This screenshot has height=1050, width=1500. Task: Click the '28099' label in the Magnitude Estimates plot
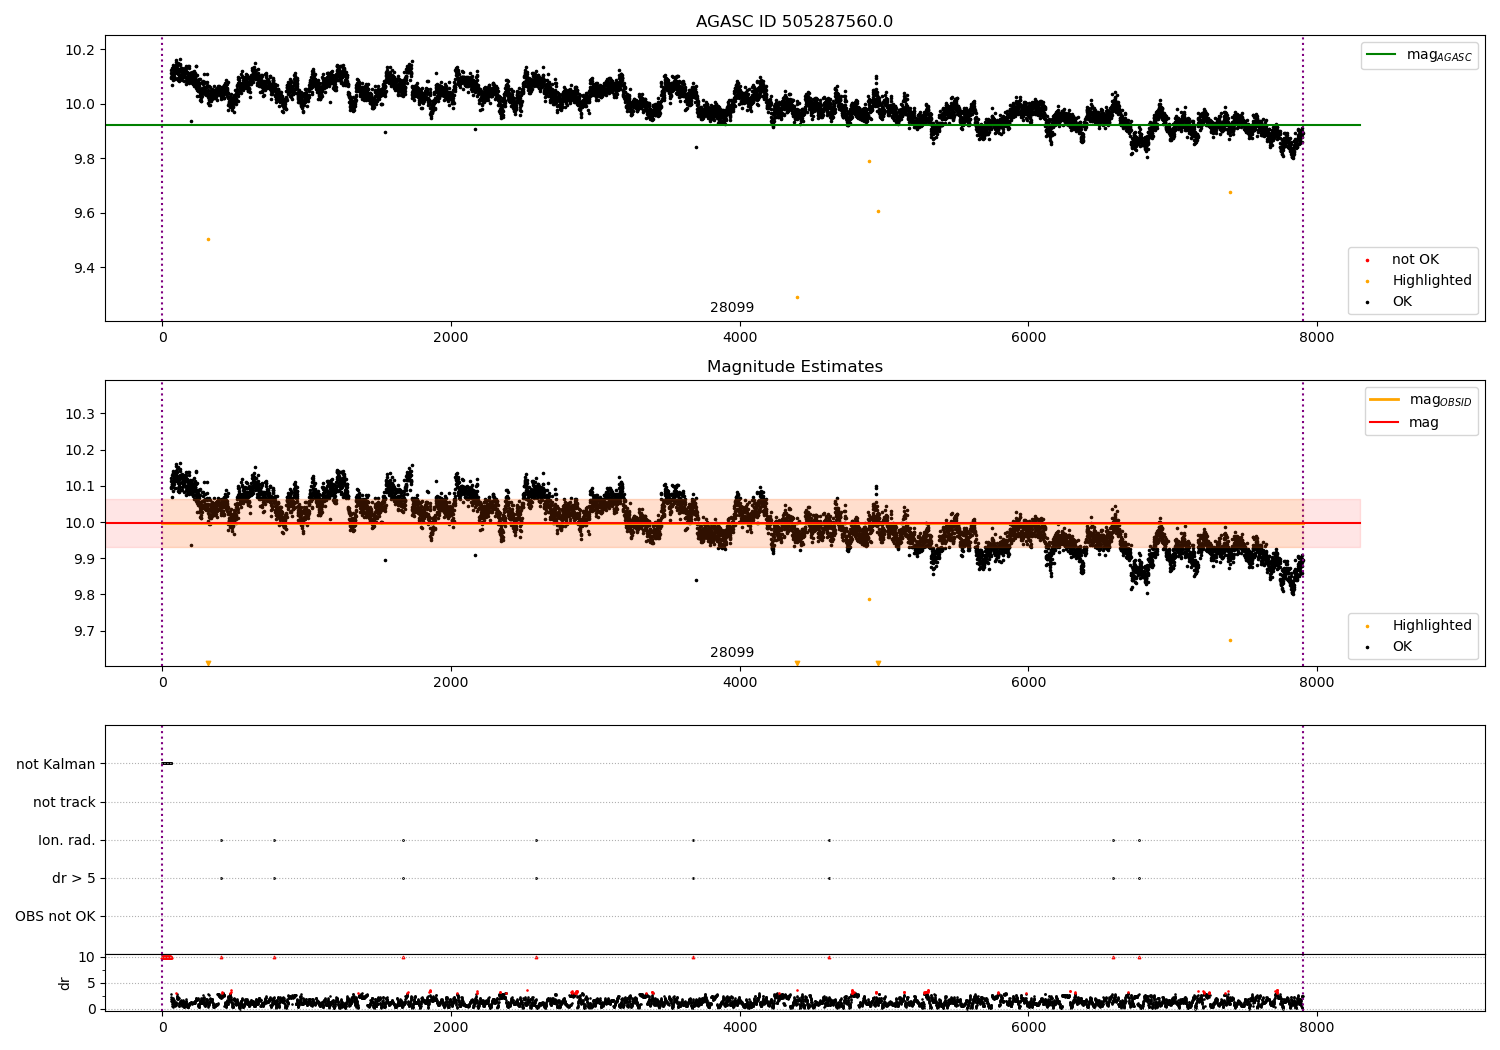pos(732,653)
